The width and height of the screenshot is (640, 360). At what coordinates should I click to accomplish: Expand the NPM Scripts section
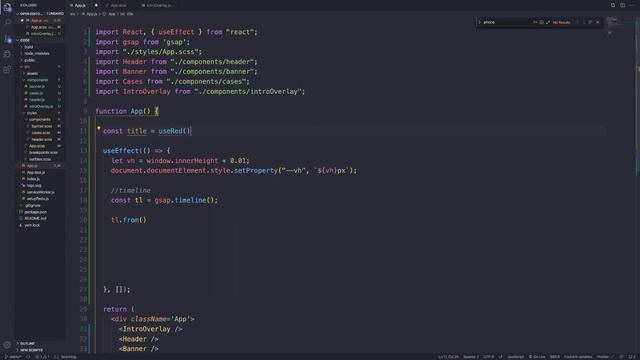(x=40, y=350)
